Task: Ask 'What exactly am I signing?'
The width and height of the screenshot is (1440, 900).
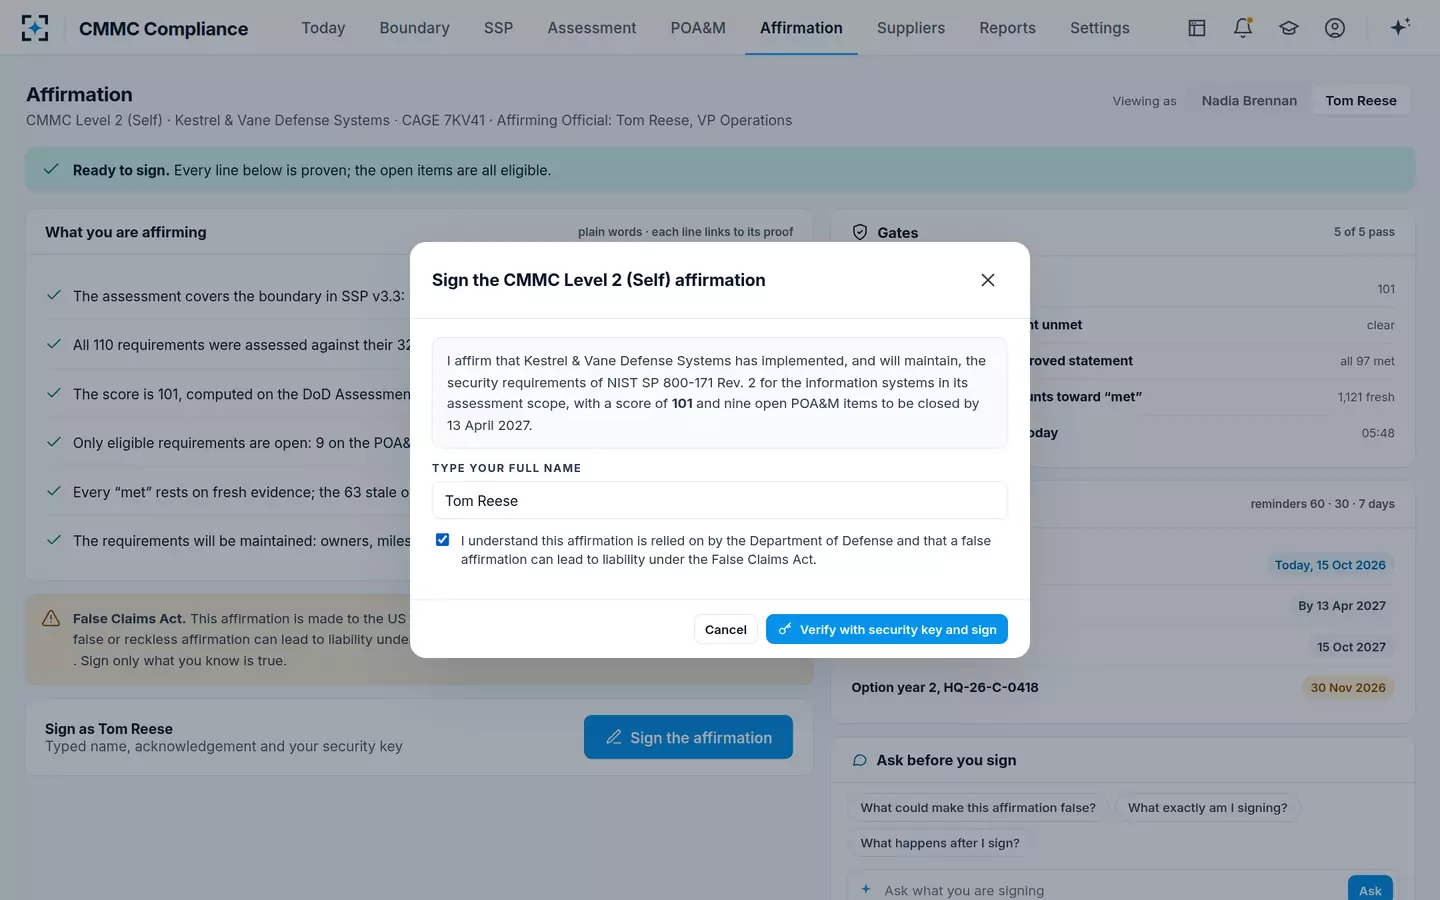Action: pos(1208,808)
